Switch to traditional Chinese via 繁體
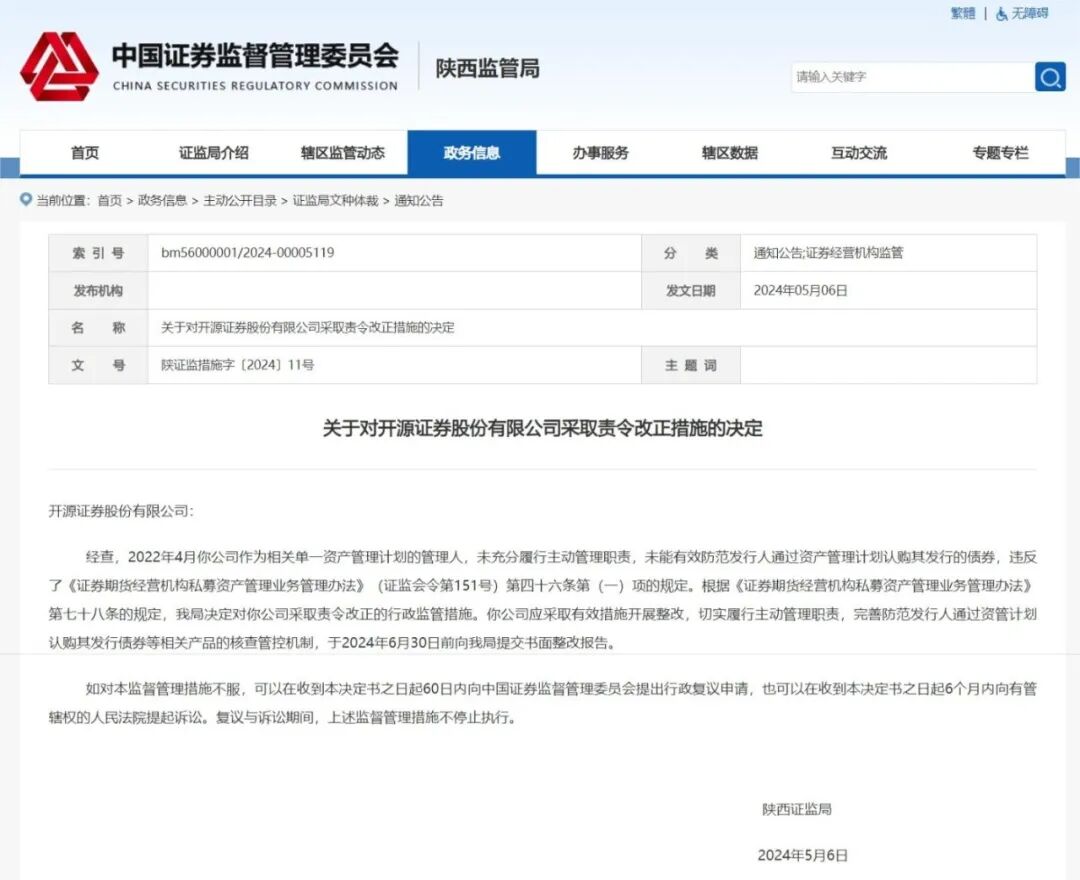 (962, 13)
